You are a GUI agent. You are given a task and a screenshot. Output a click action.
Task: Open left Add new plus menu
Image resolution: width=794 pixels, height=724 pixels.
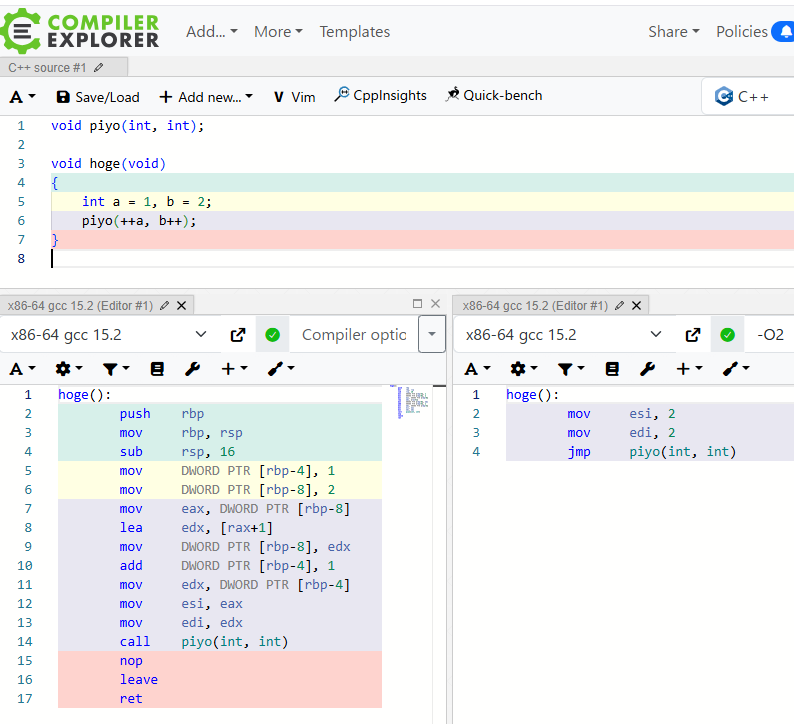pos(234,369)
